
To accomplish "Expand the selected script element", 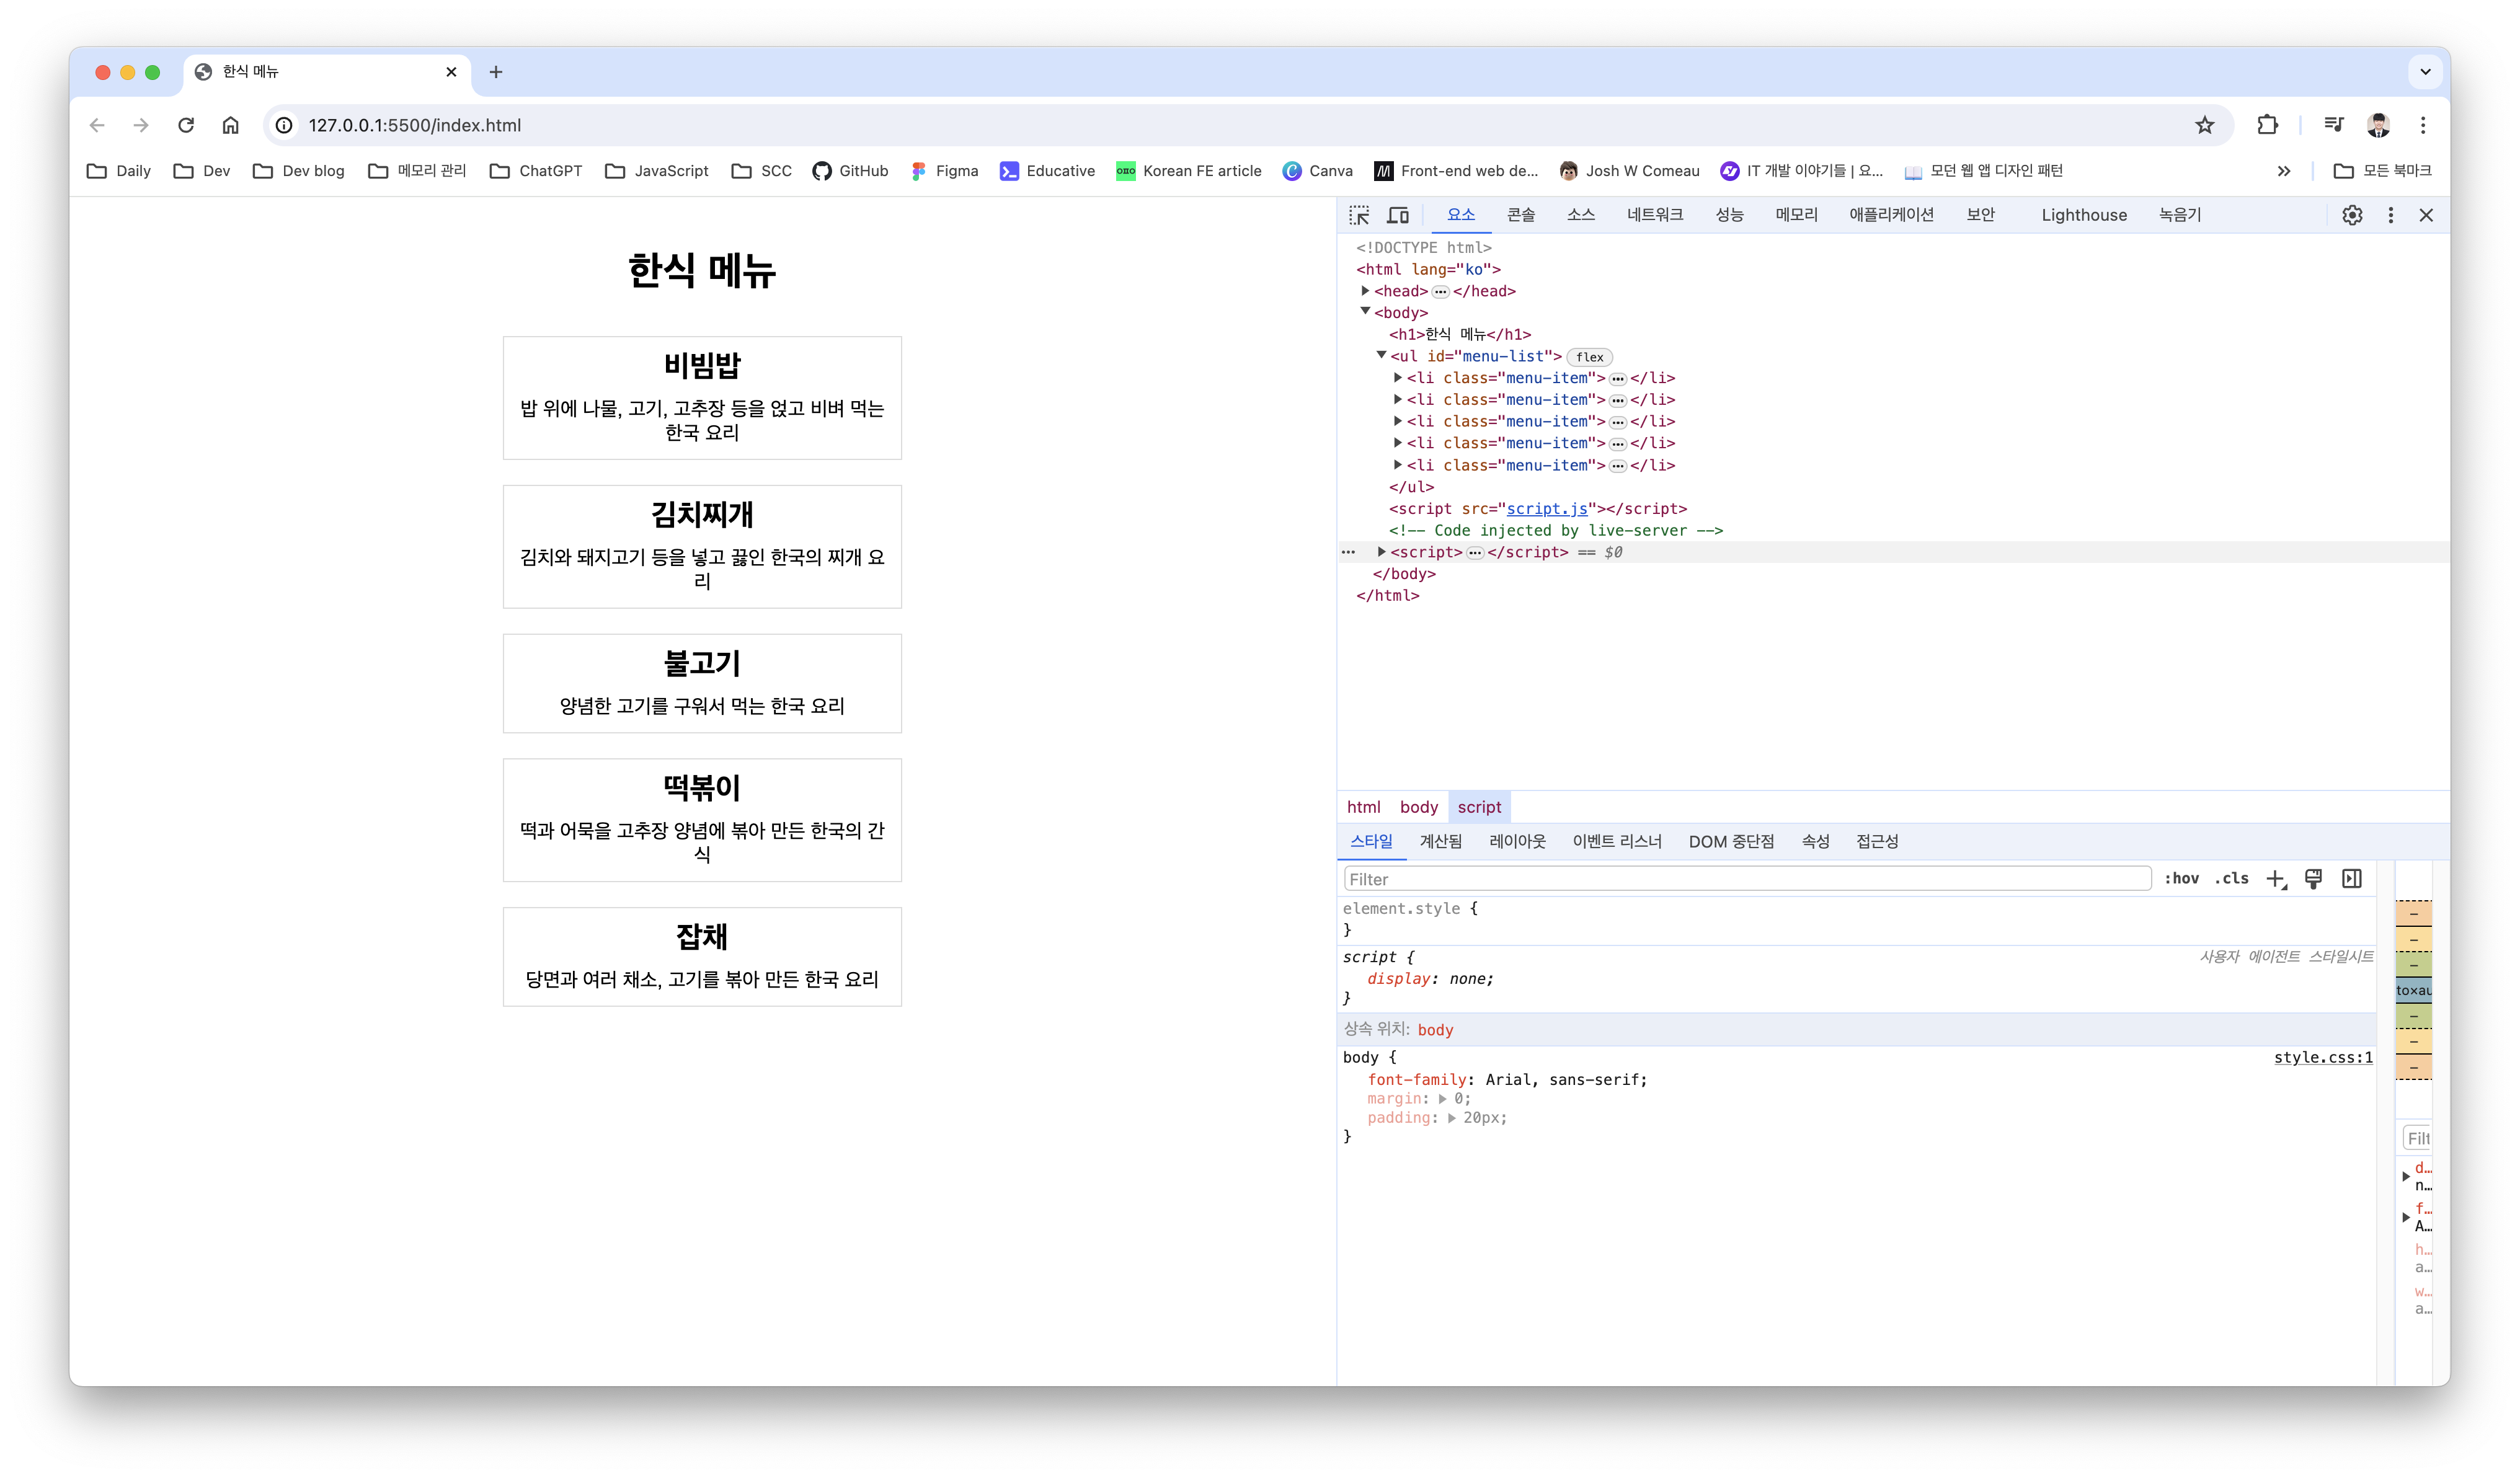I will click(1381, 552).
